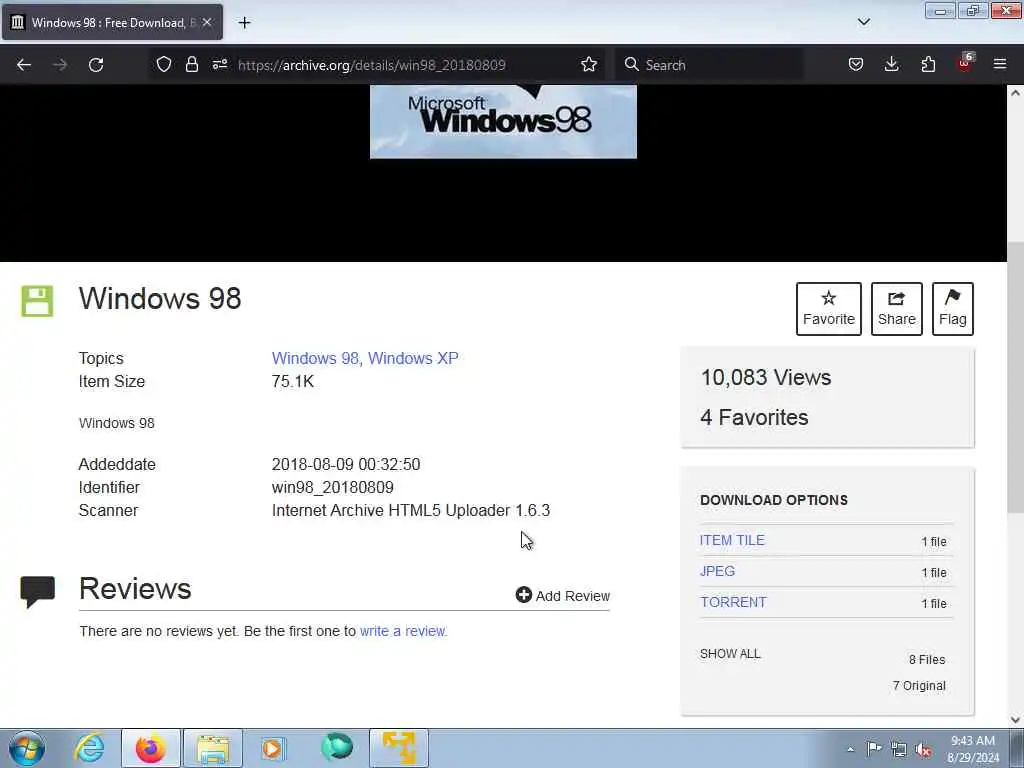The width and height of the screenshot is (1024, 768).
Task: Click the page vertical scrollbar thumb
Action: [1016, 377]
